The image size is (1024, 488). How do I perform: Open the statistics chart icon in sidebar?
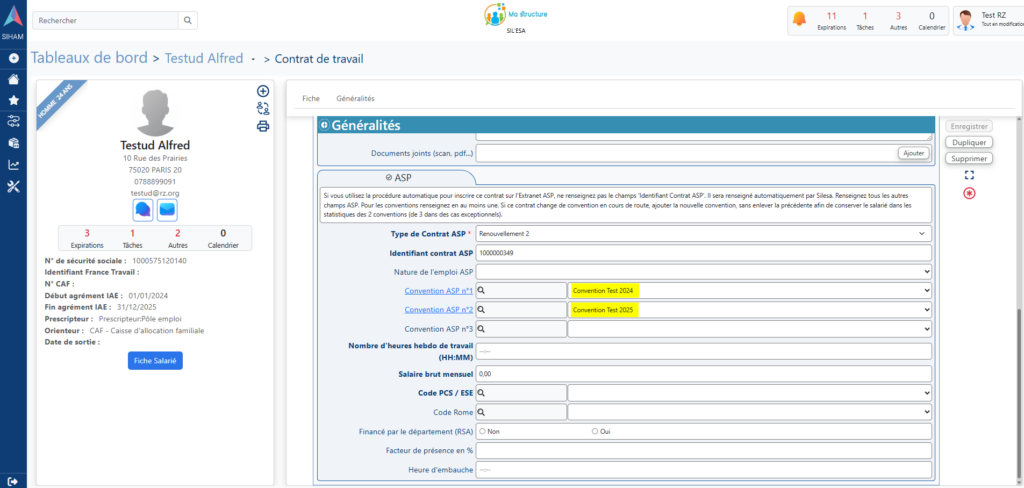point(13,165)
